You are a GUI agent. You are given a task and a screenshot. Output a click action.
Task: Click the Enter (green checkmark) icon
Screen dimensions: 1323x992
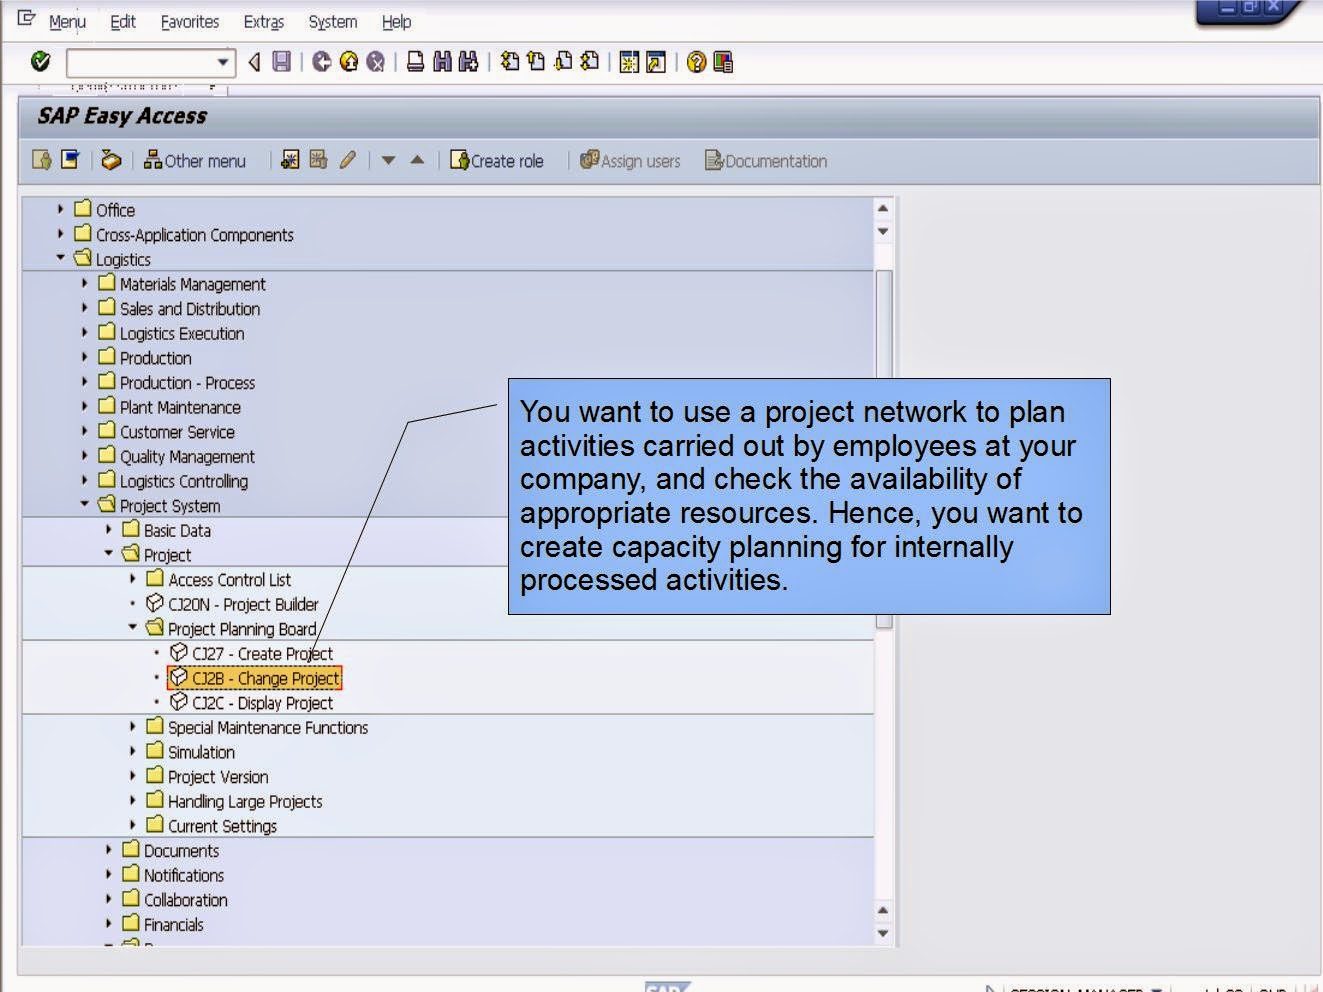click(x=40, y=62)
